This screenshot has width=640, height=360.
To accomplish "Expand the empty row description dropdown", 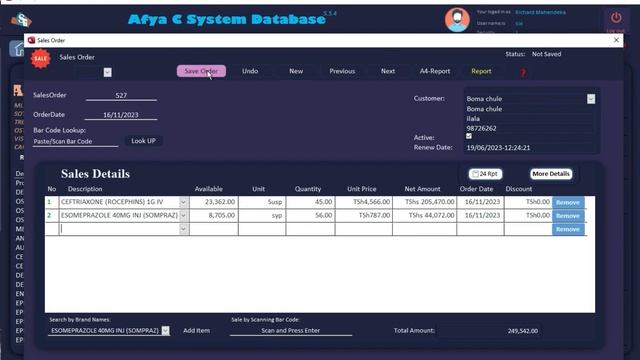I will point(183,229).
